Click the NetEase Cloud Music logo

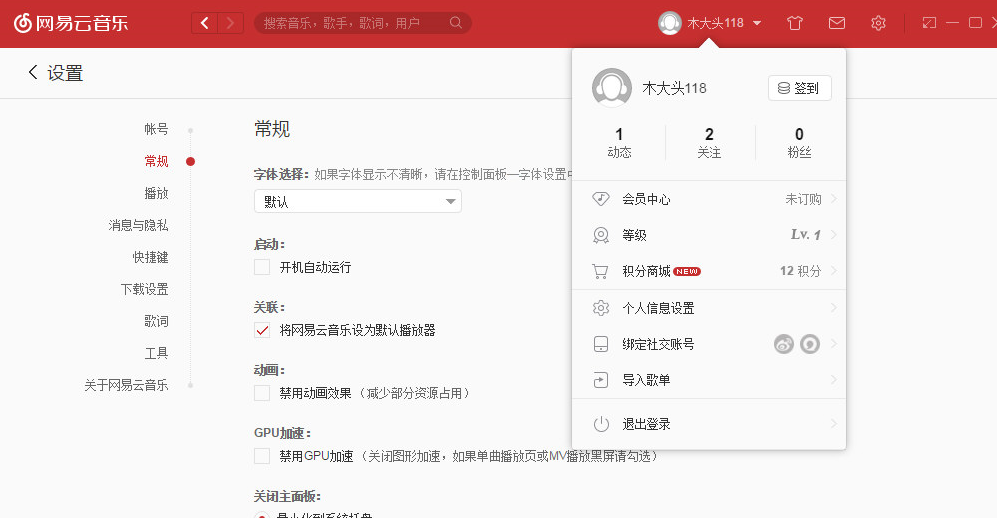71,23
